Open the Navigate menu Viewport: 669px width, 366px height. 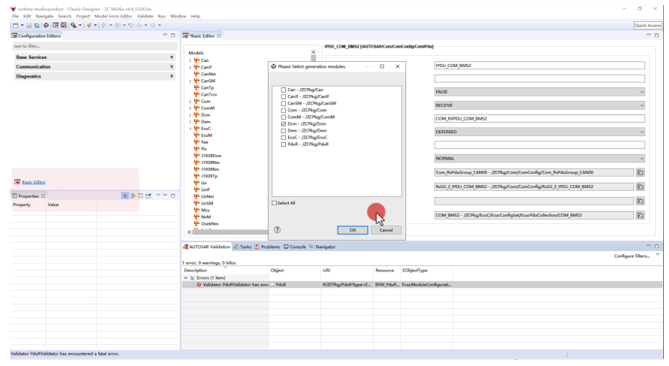coord(44,16)
